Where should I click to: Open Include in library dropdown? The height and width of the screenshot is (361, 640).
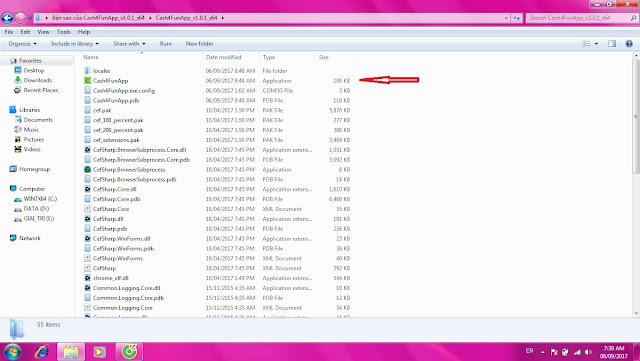75,44
